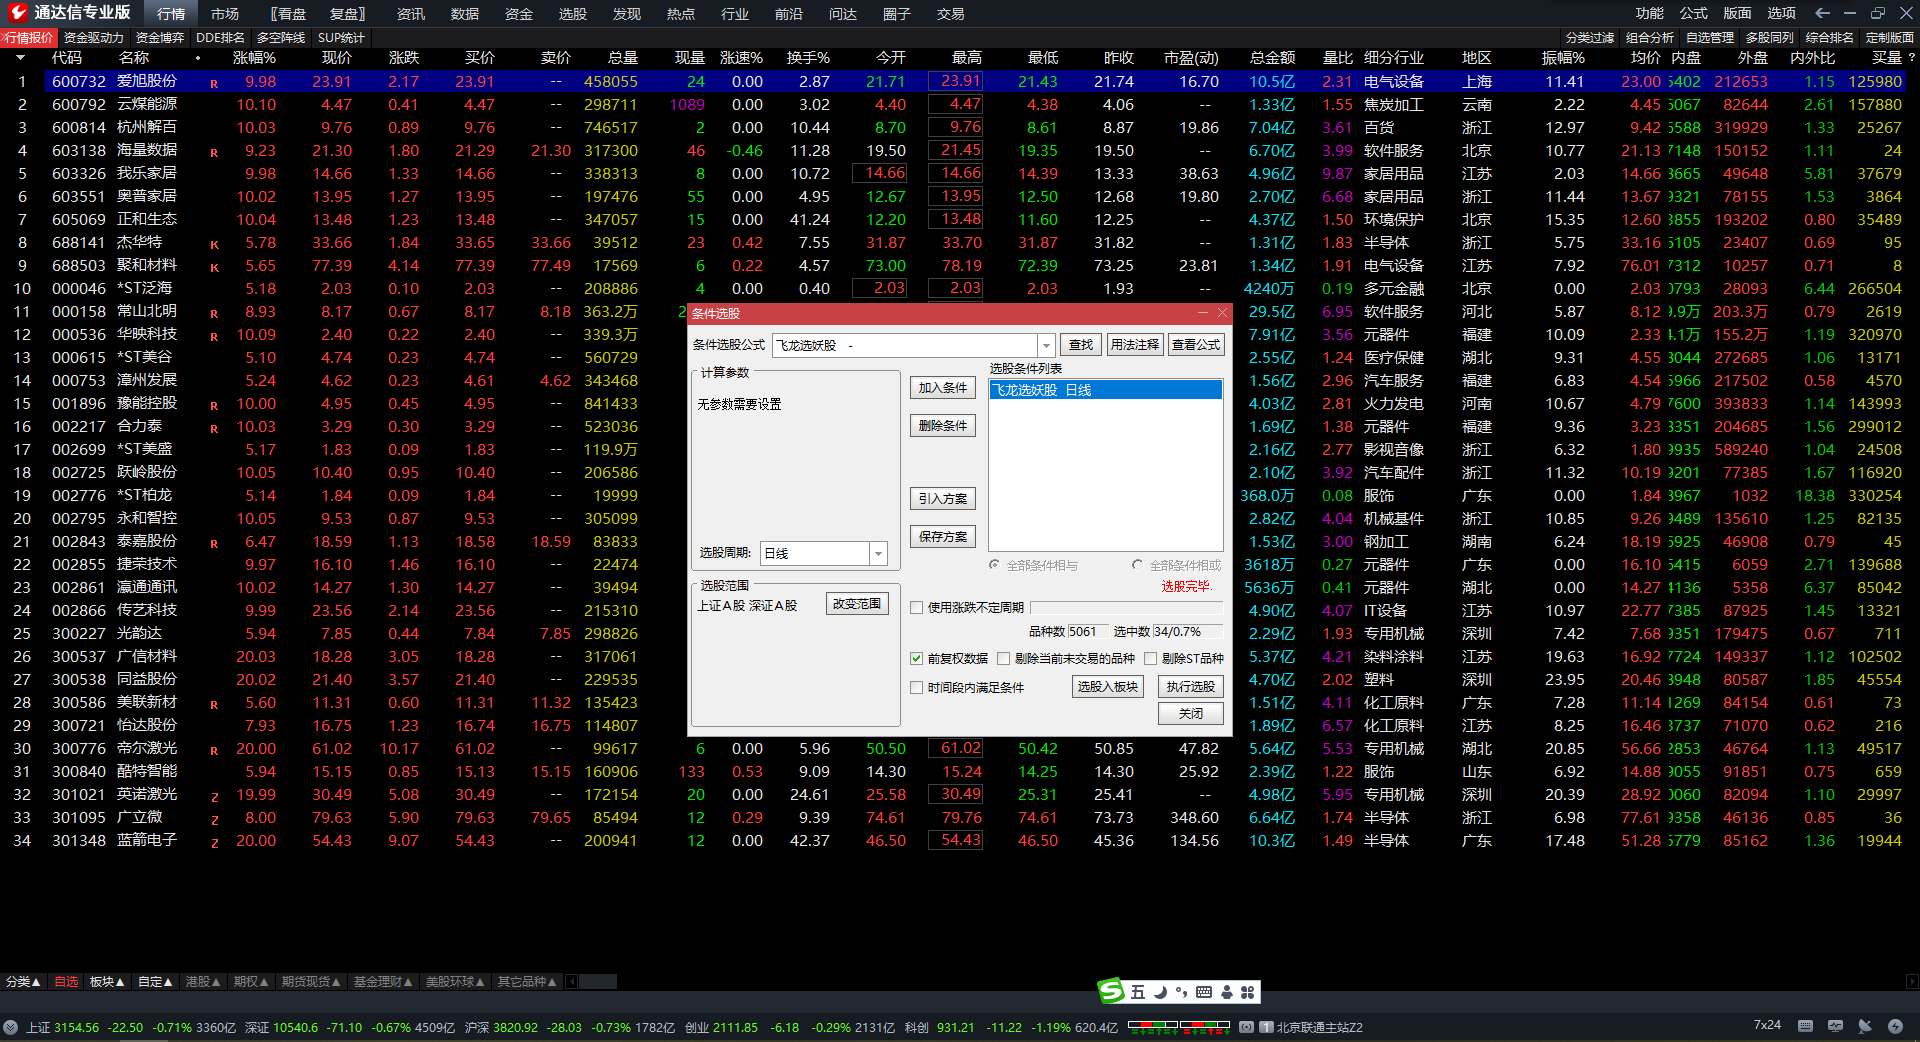Screen dimensions: 1920x1042
Task: Enable the 剔除ST品种 checkbox
Action: [x=1151, y=658]
